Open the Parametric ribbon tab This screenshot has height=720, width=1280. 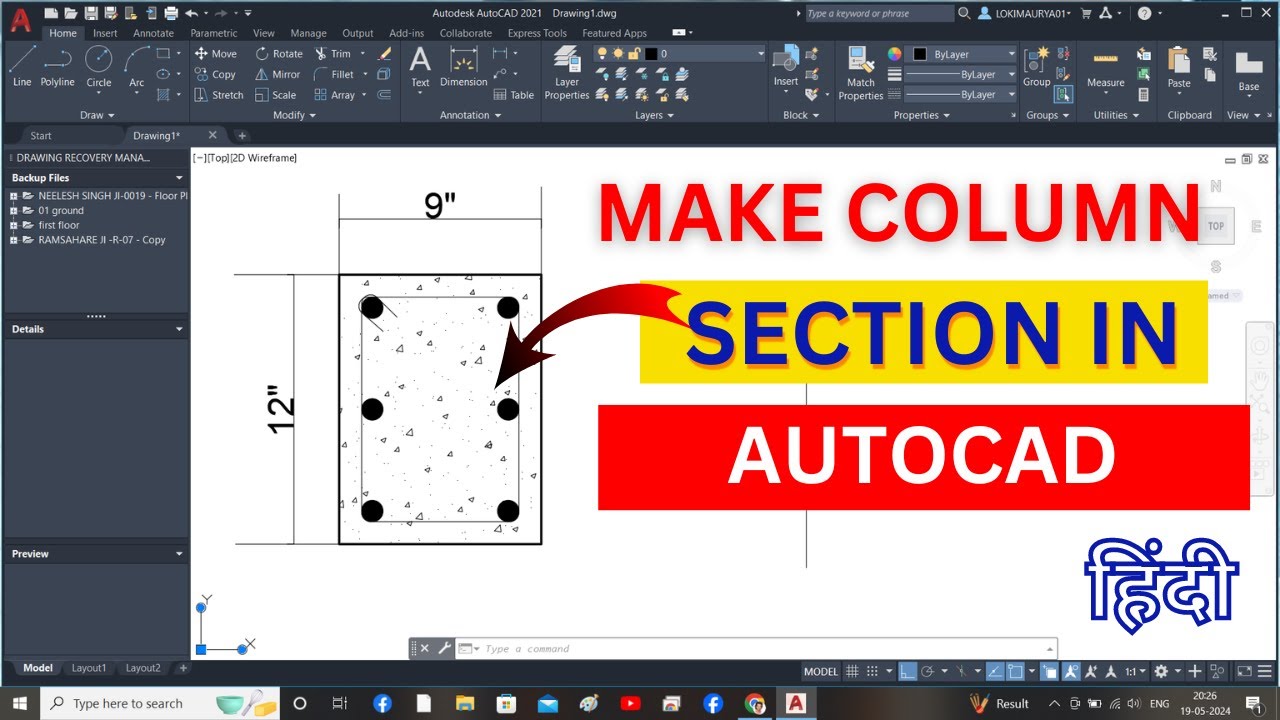(214, 33)
